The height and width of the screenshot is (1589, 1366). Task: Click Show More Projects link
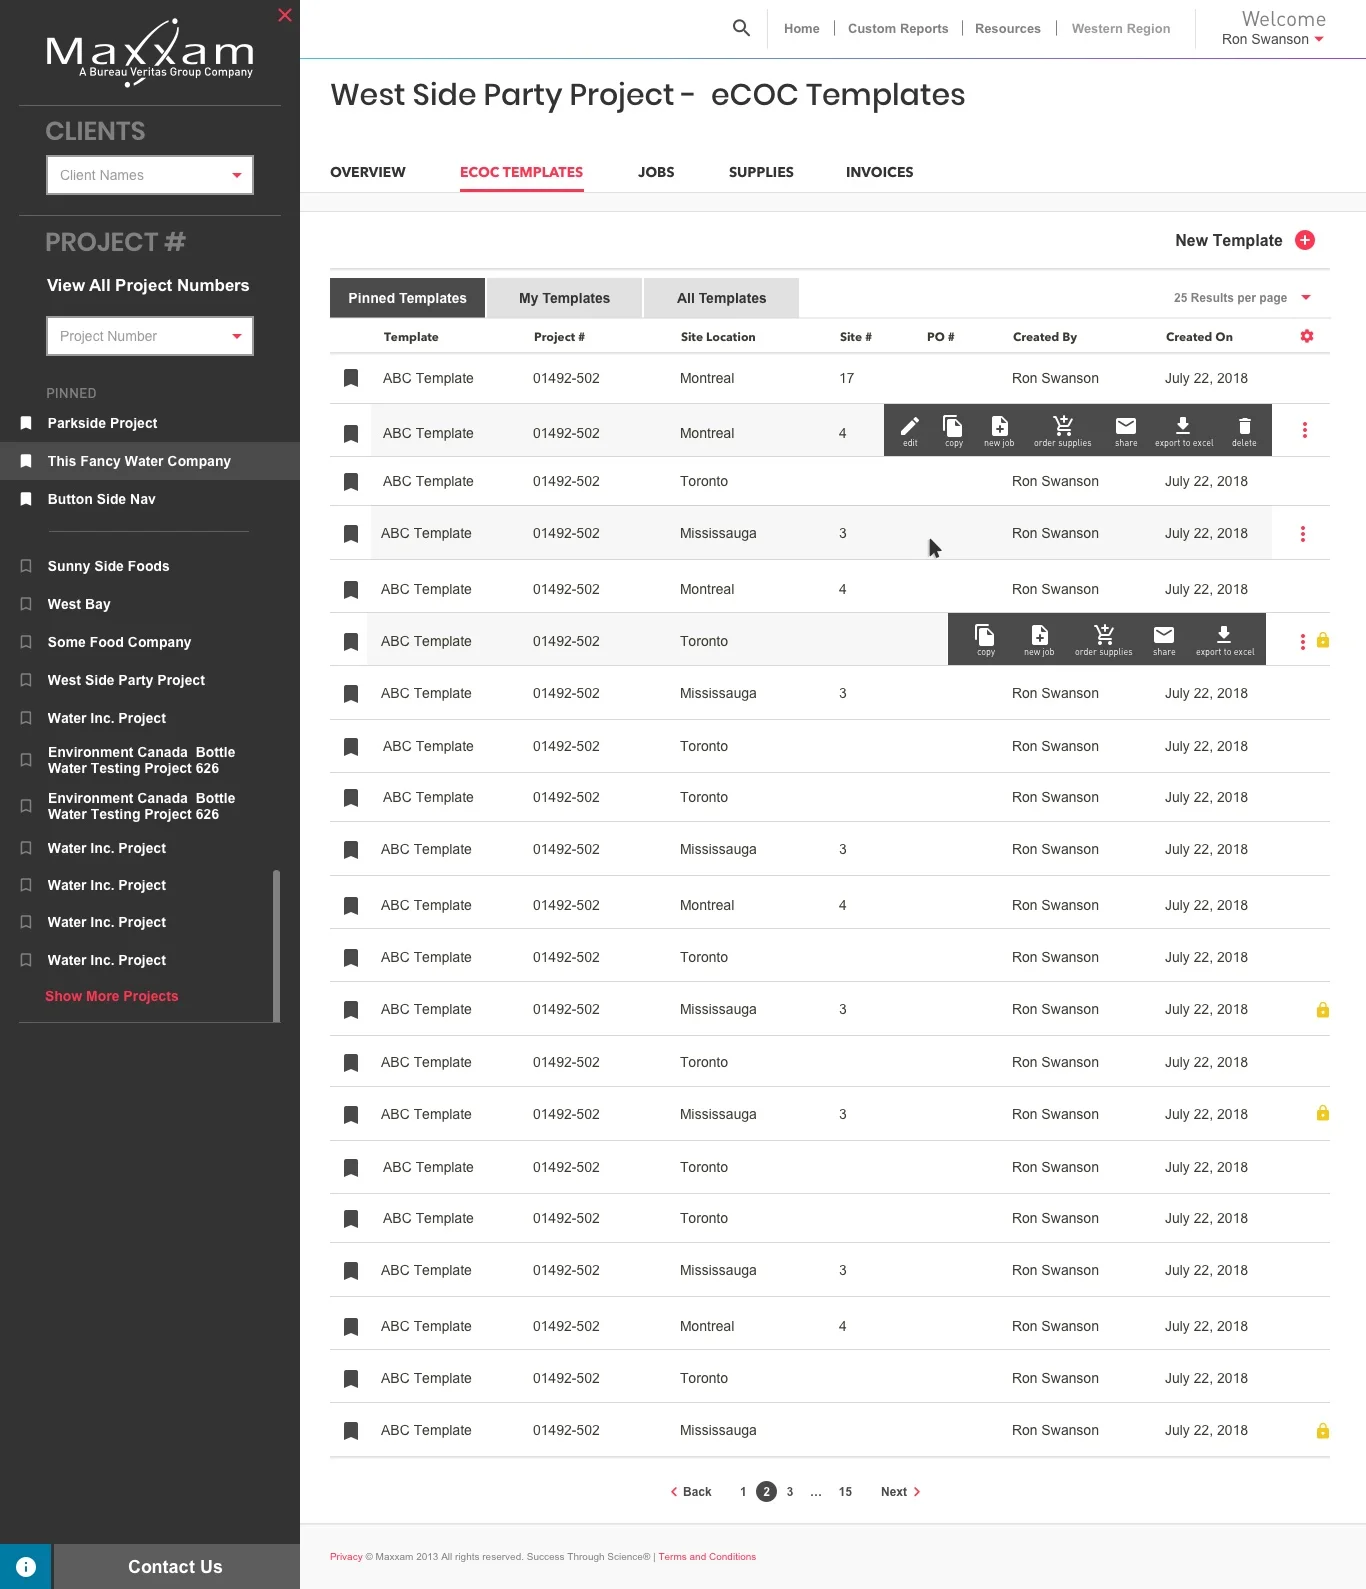tap(112, 996)
